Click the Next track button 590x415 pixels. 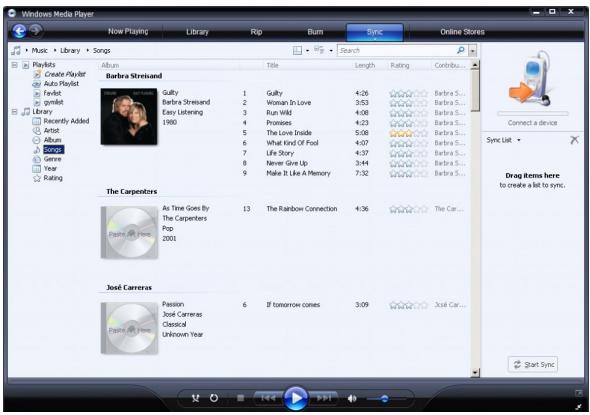[x=323, y=398]
